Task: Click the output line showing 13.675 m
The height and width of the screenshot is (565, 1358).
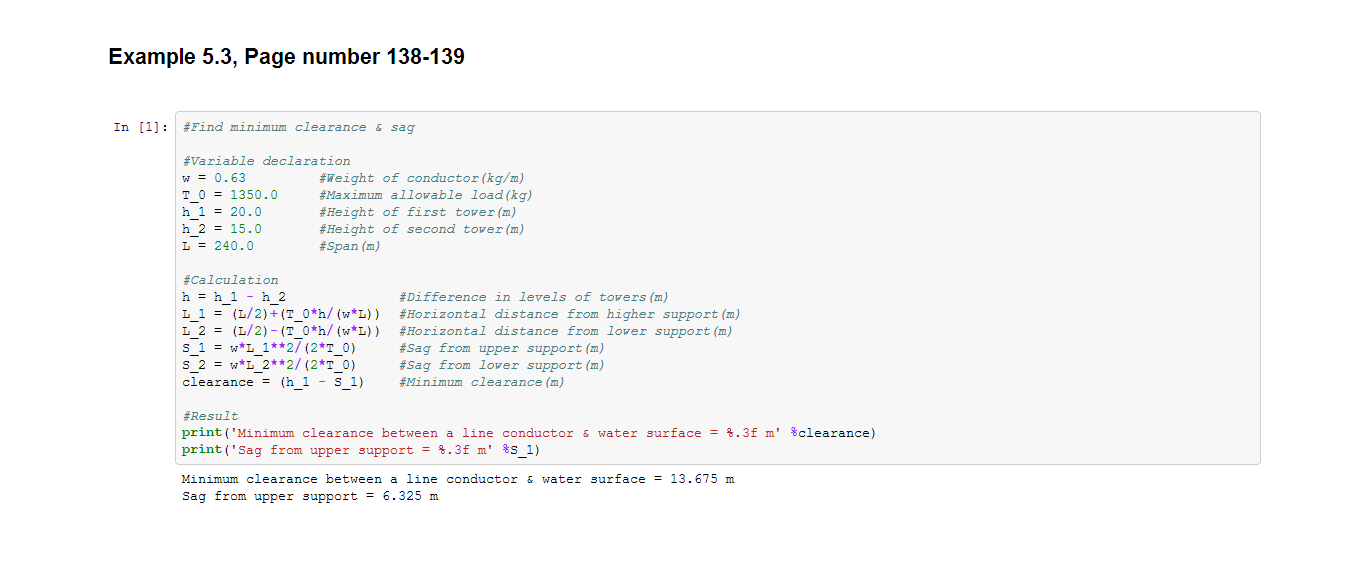Action: 458,479
